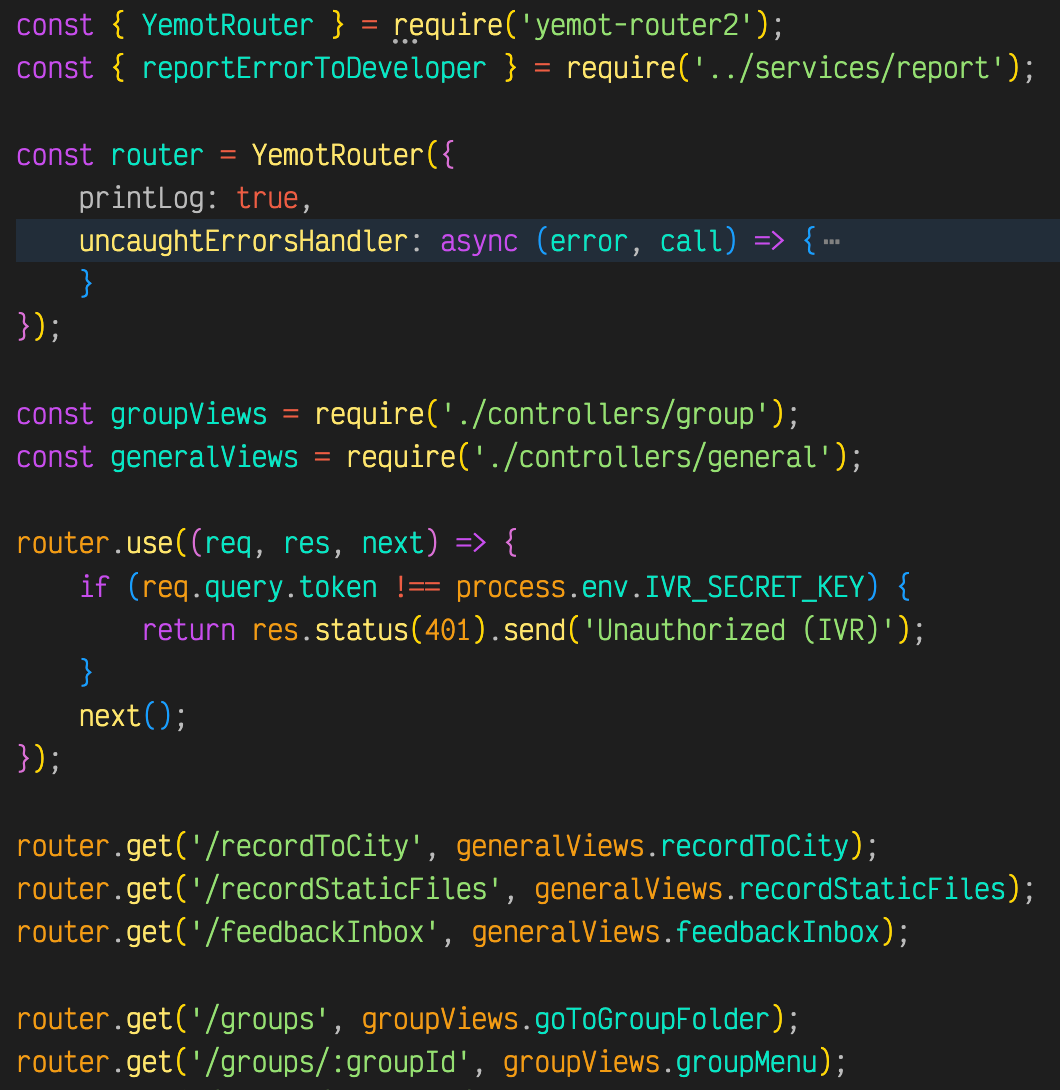Expand the folded uncaughtErrorsHandler ellipsis

coord(830,242)
